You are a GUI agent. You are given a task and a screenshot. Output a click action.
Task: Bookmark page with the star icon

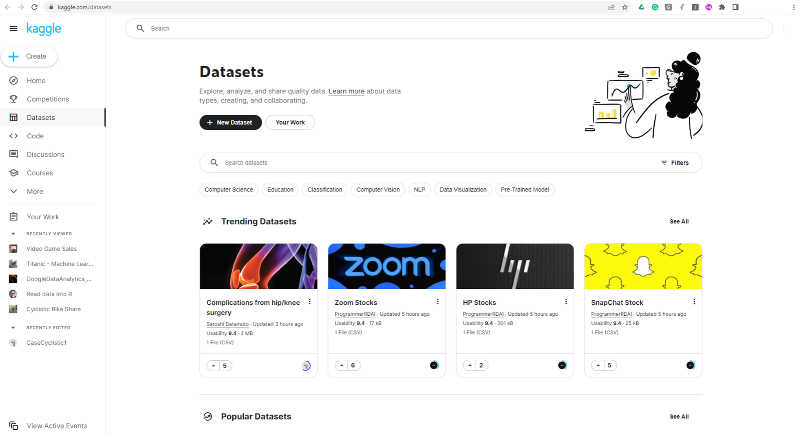(x=624, y=7)
